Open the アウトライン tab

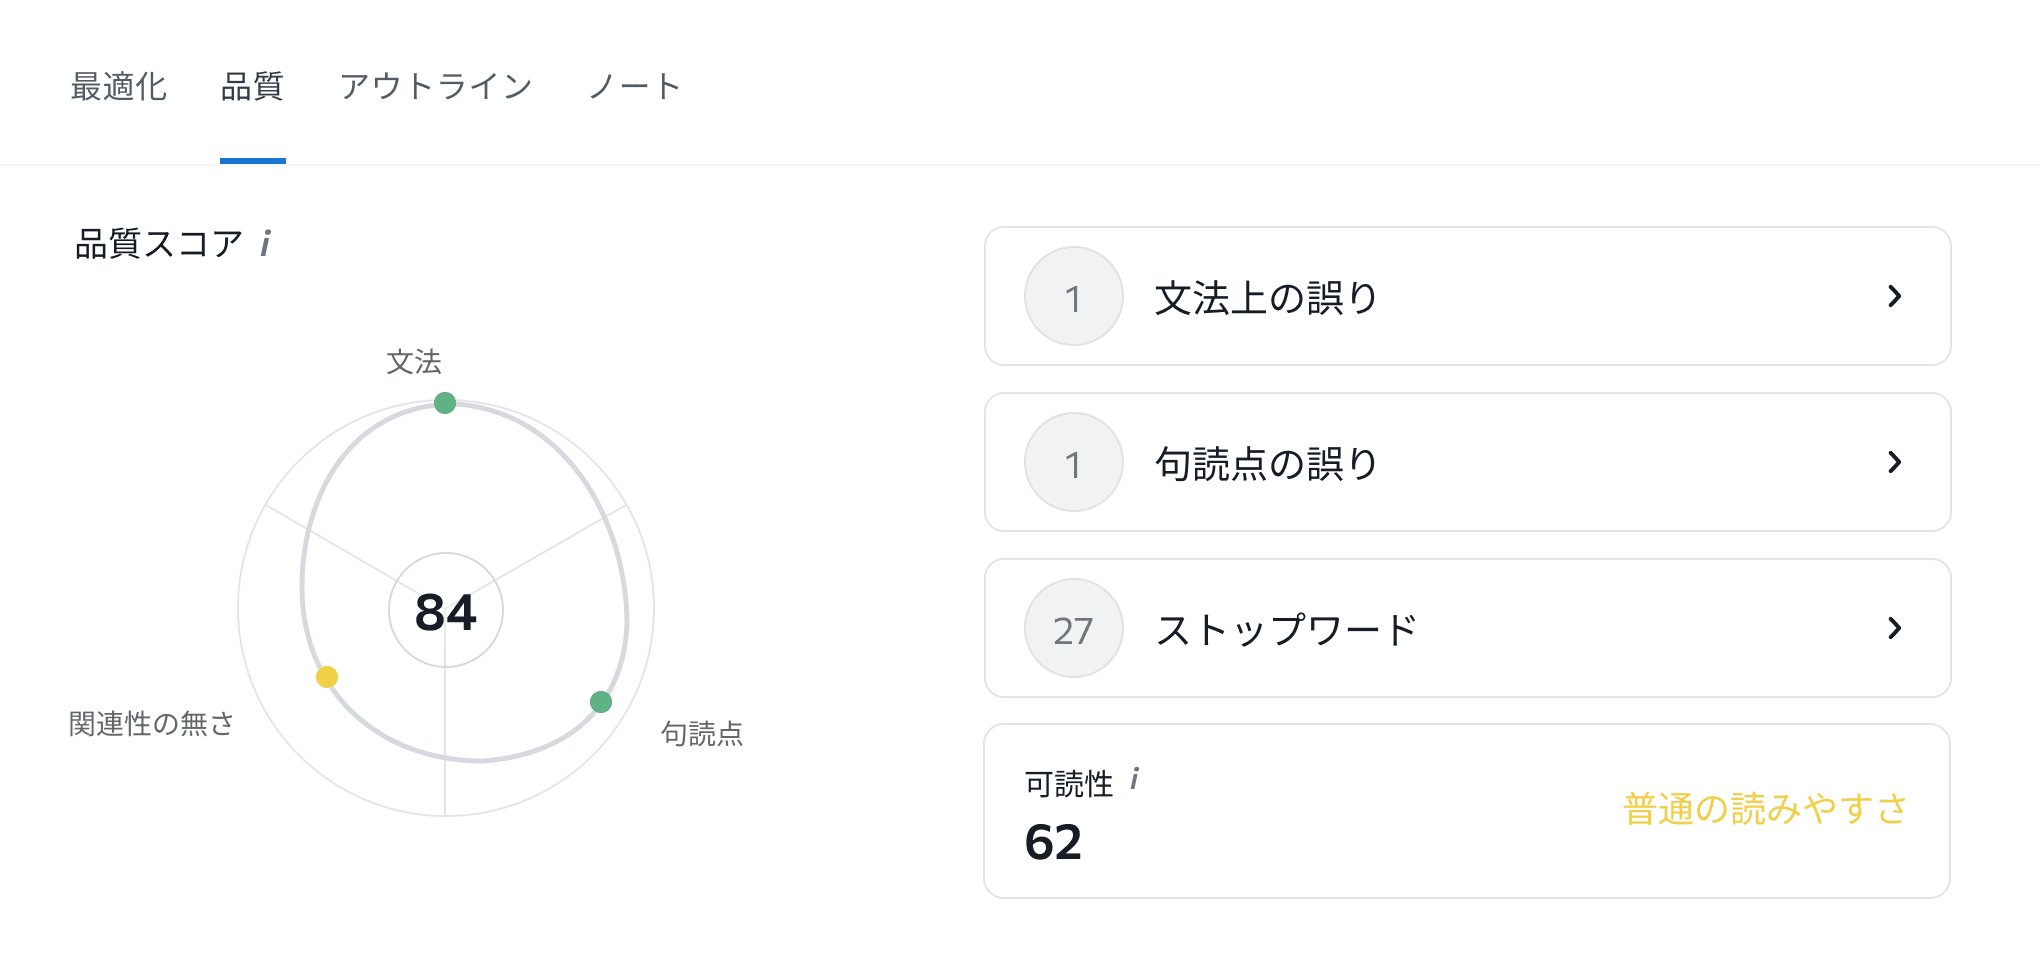(436, 87)
